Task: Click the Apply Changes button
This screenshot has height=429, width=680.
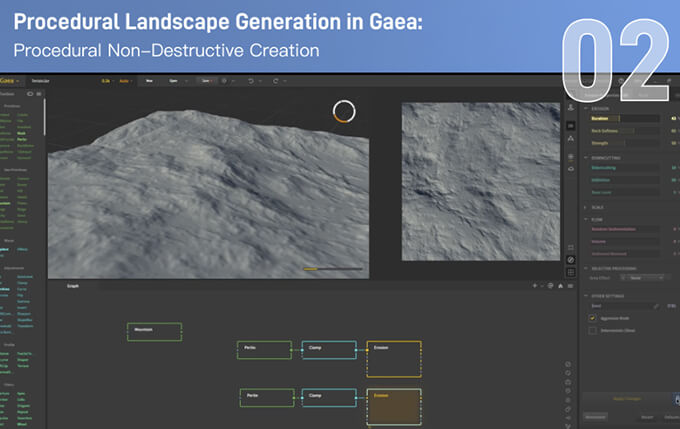Action: (x=627, y=399)
